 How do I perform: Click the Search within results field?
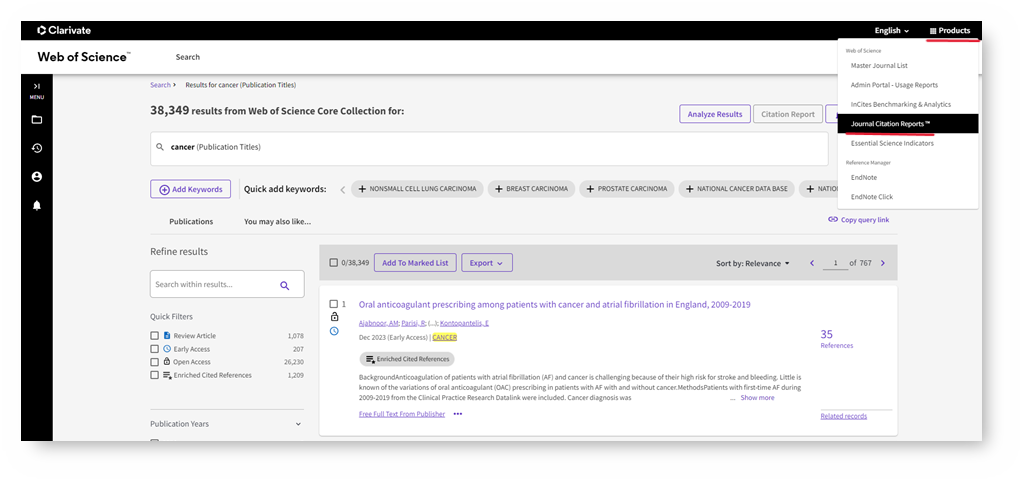point(227,285)
